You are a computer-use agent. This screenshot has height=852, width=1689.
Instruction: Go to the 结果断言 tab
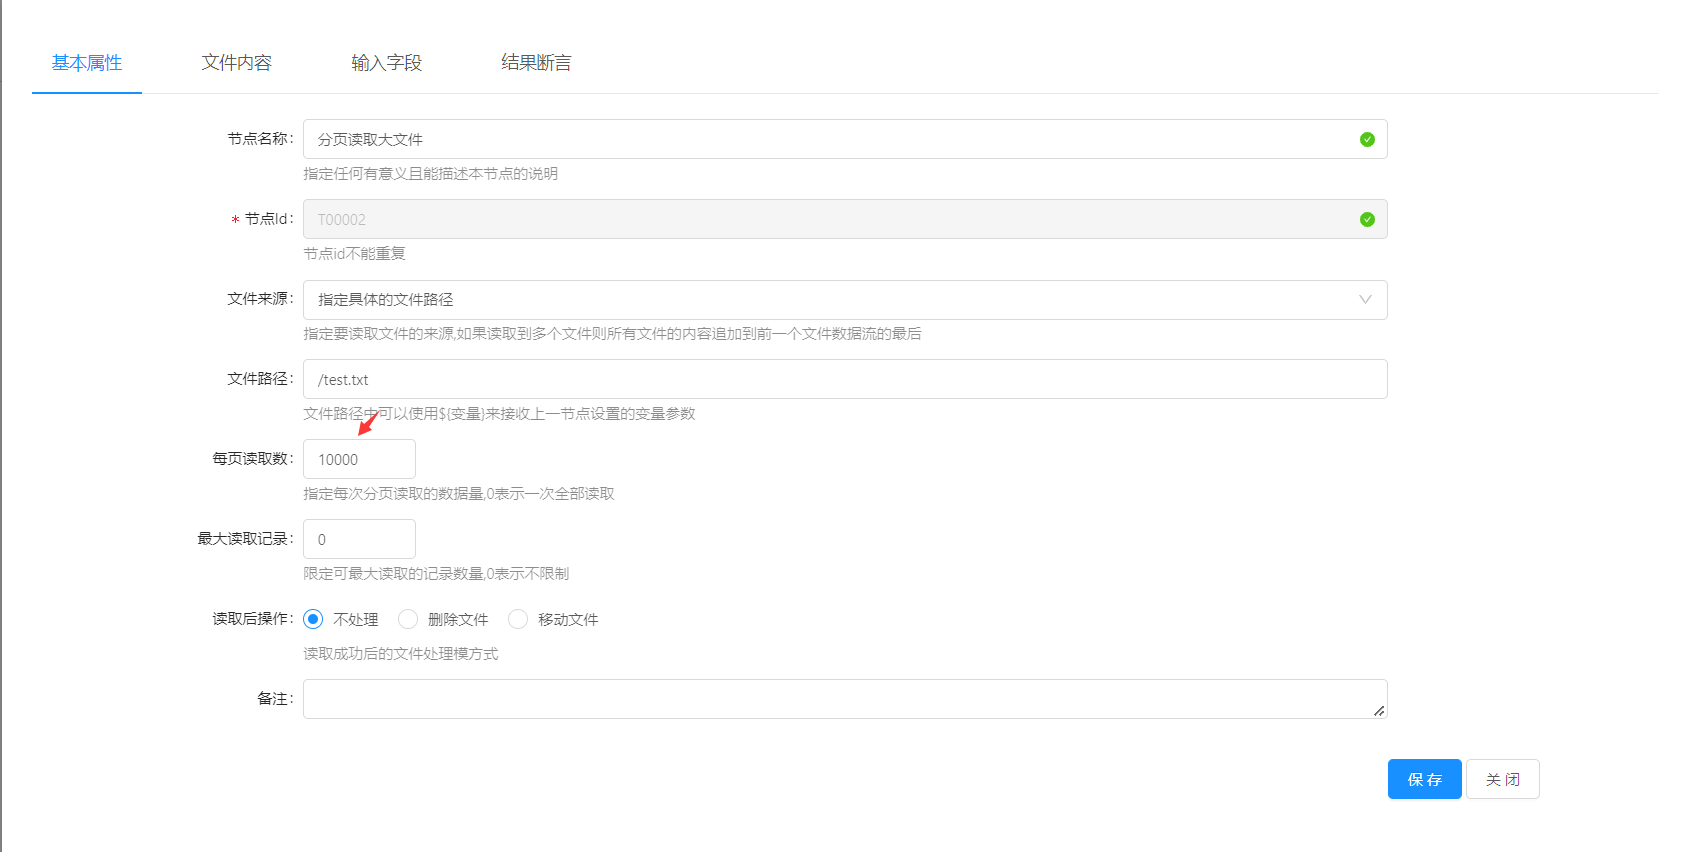(x=536, y=63)
